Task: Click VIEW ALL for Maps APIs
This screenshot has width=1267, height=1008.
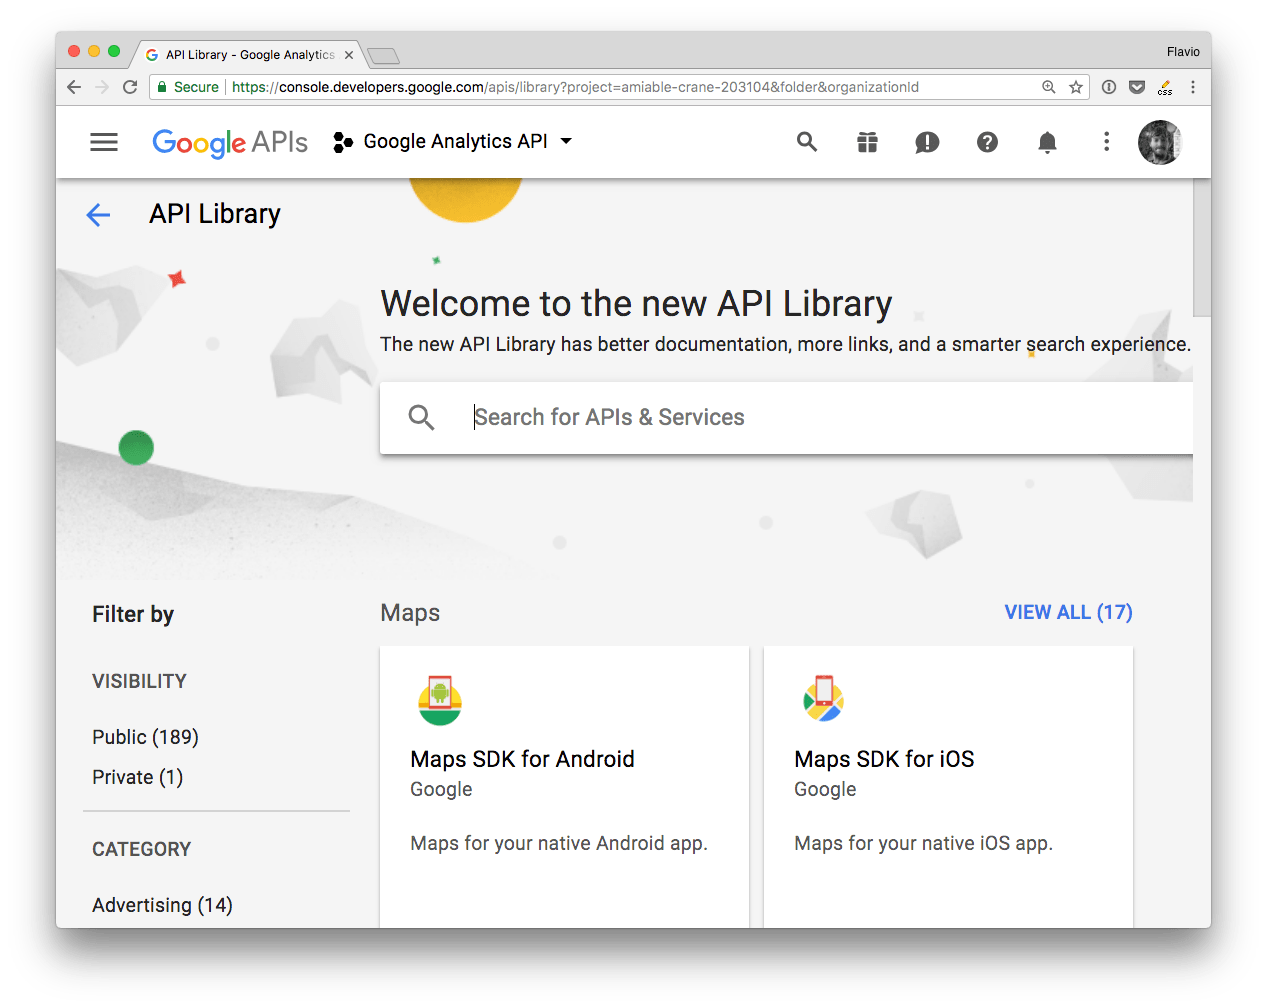Action: [1068, 612]
